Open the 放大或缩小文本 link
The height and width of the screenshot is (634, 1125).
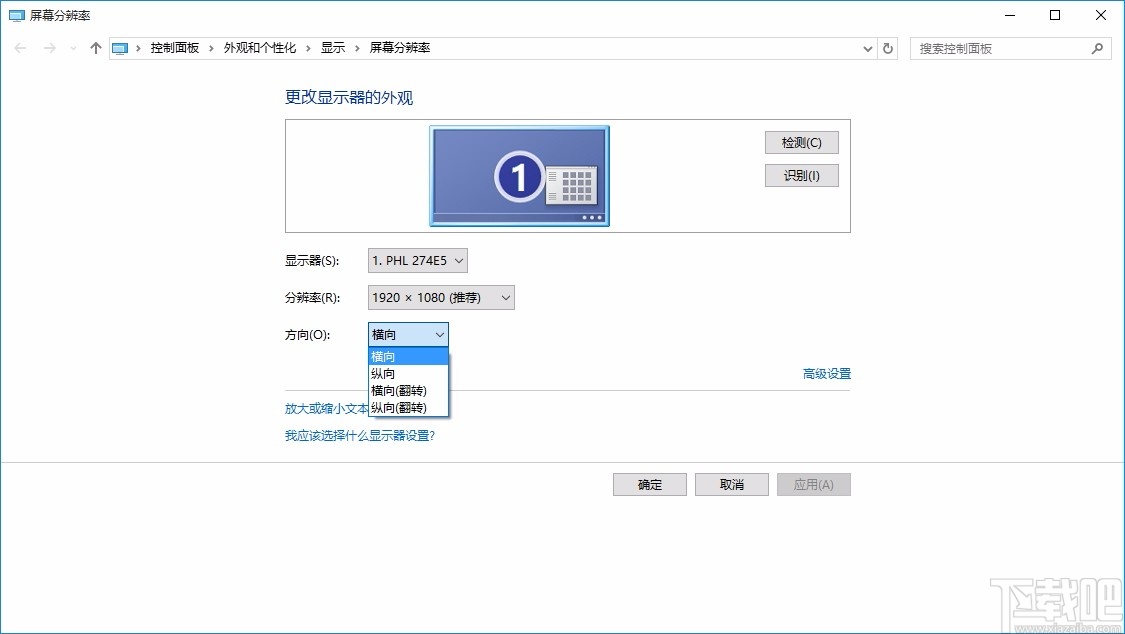pos(326,408)
